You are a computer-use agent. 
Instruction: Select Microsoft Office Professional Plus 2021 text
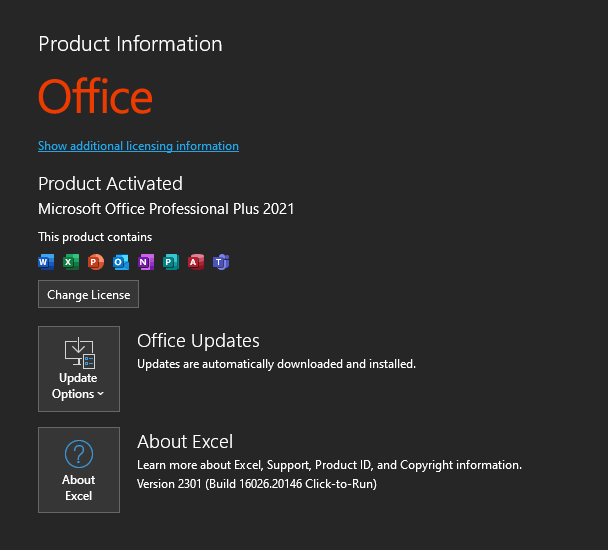coord(166,209)
